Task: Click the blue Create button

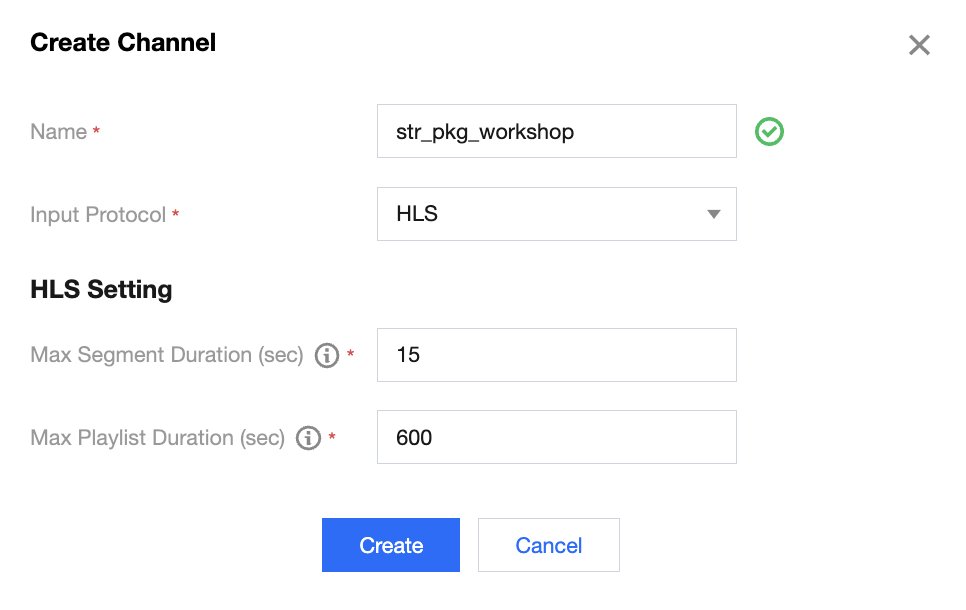Action: 391,545
